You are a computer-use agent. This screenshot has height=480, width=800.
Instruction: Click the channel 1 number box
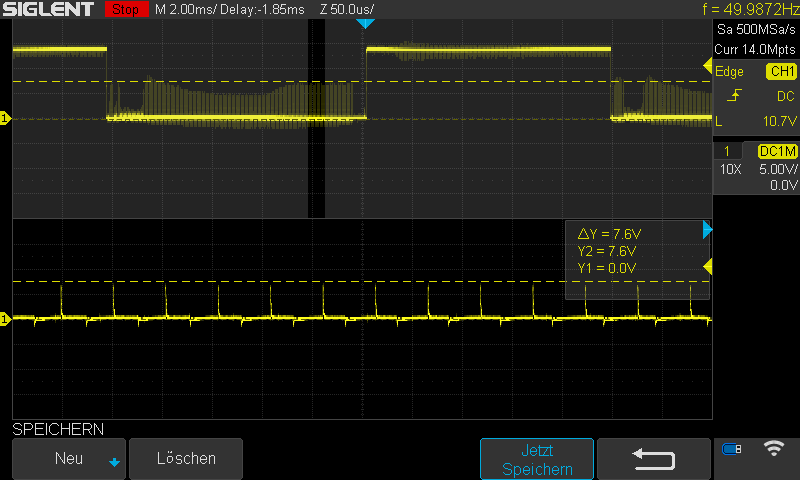pos(727,151)
